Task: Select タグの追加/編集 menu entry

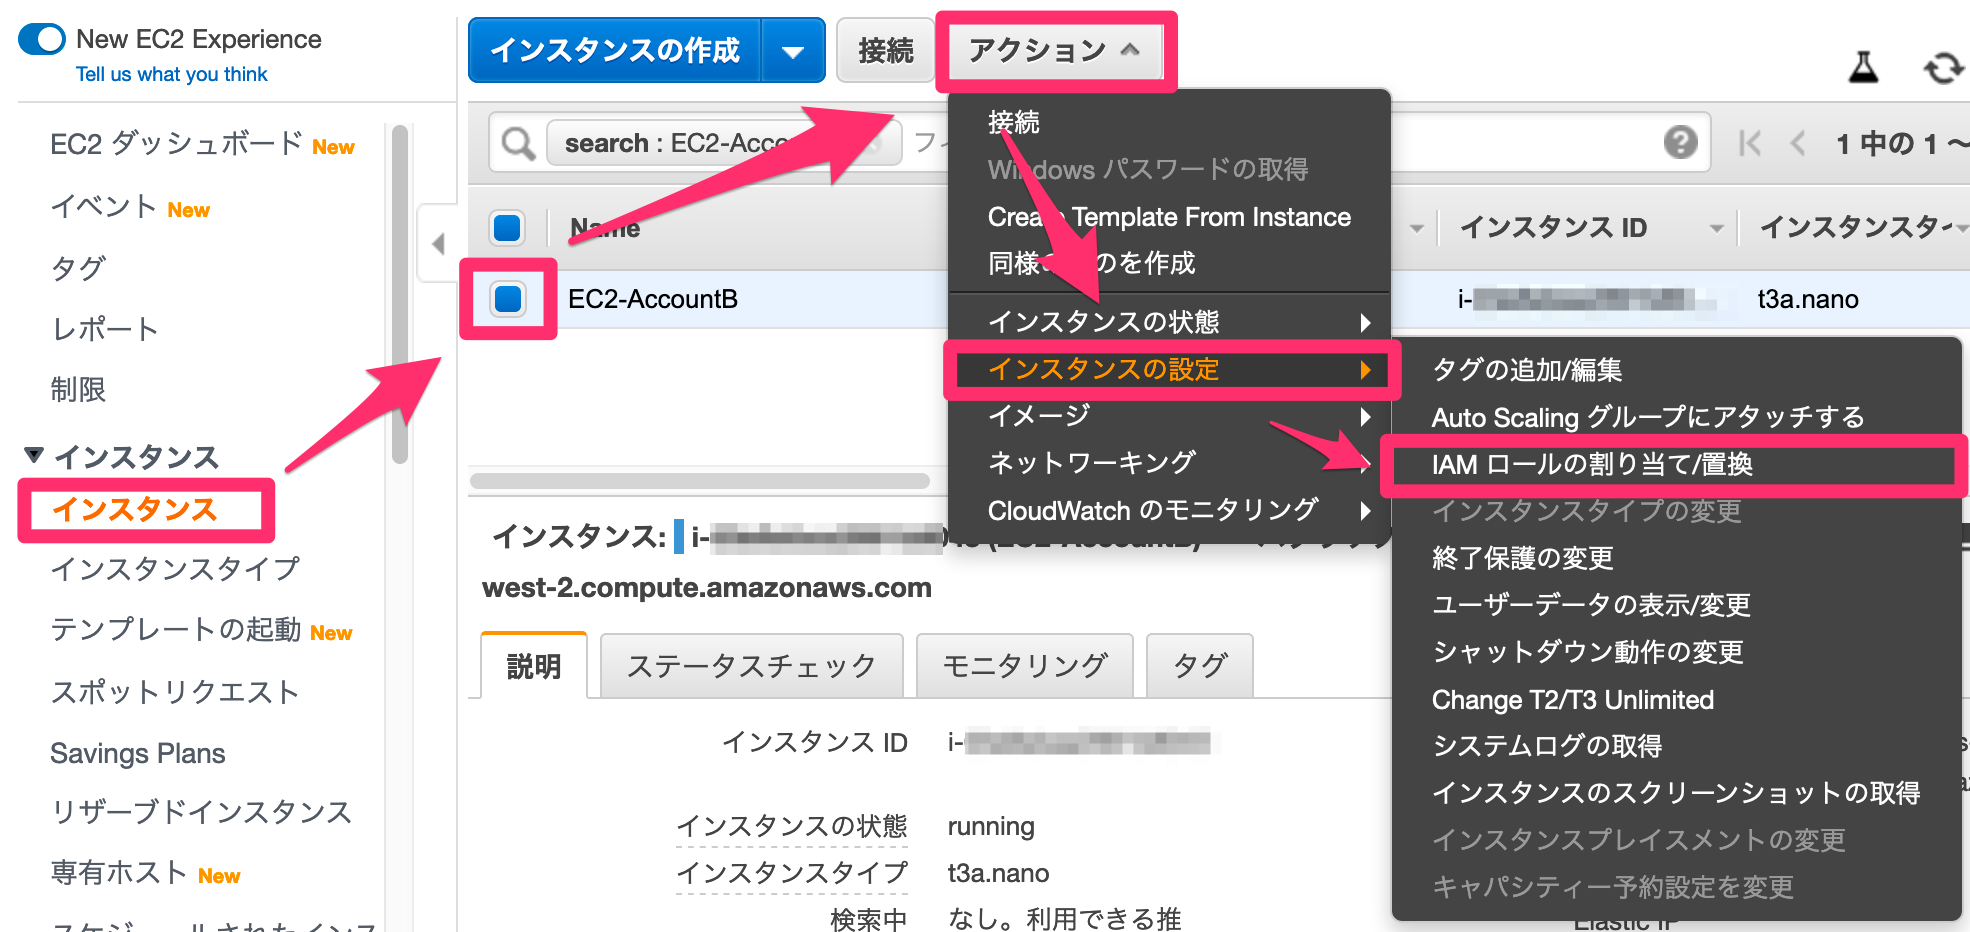Action: pyautogui.click(x=1527, y=370)
